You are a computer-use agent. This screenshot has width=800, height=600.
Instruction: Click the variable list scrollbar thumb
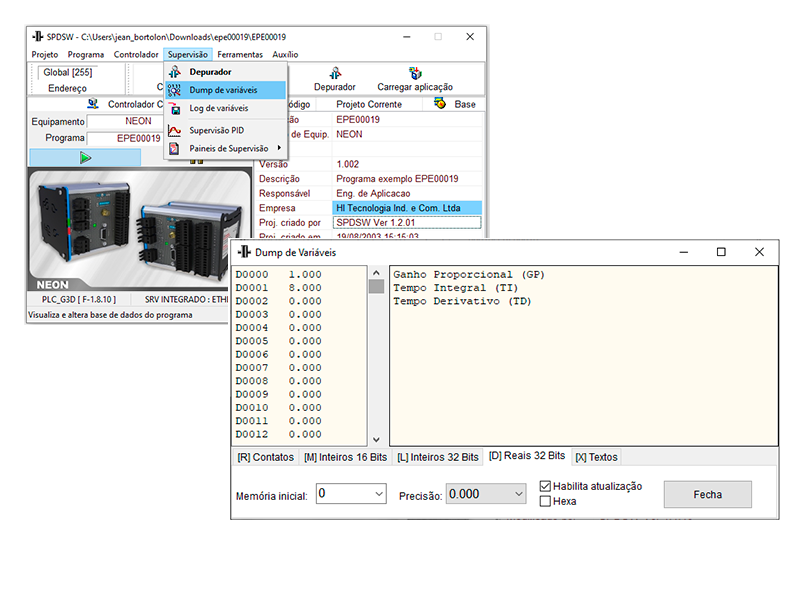pyautogui.click(x=377, y=286)
